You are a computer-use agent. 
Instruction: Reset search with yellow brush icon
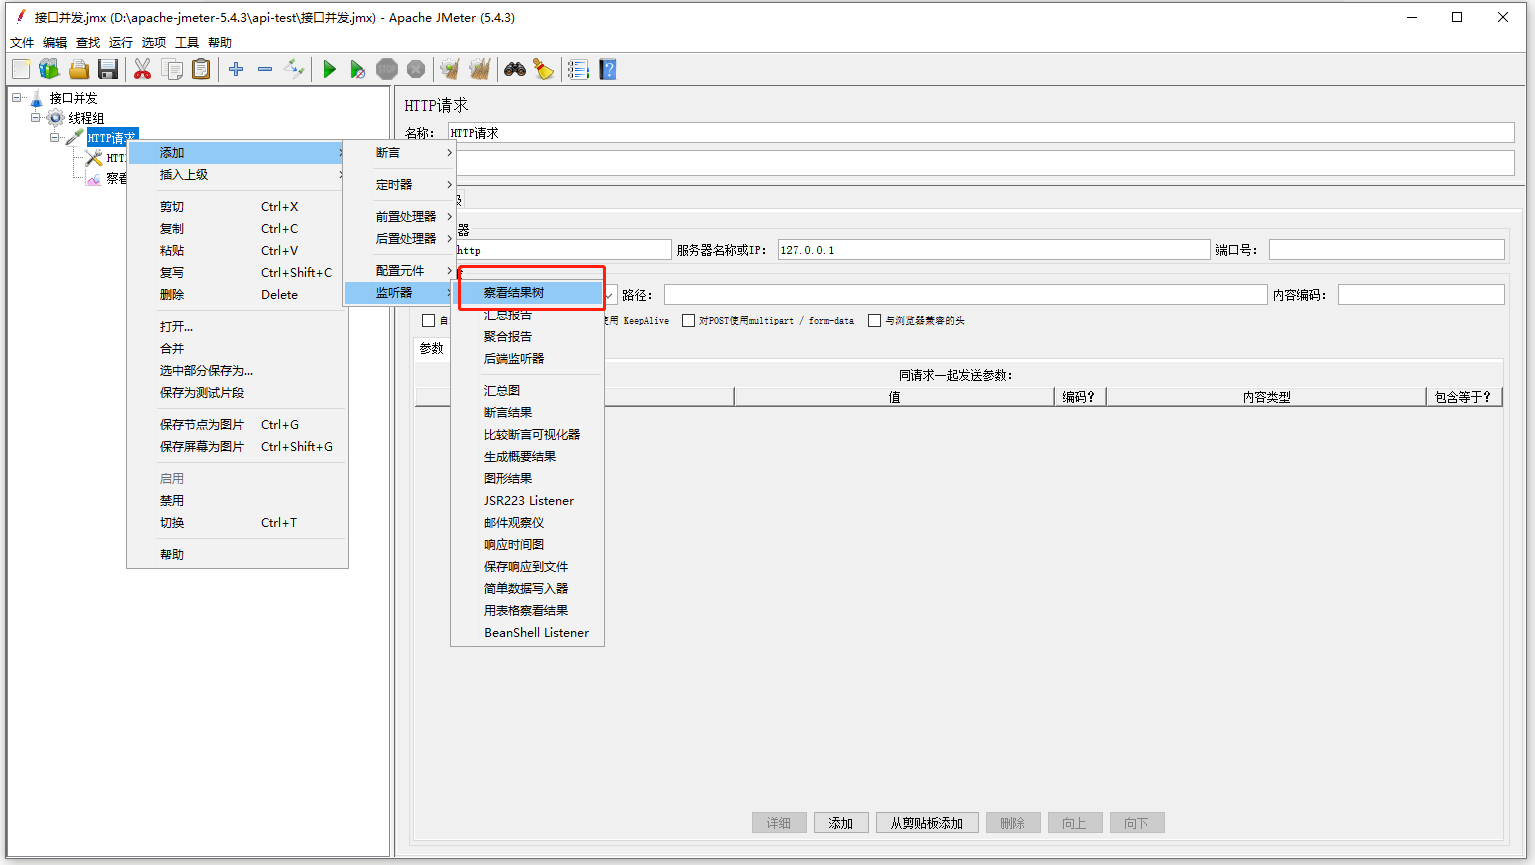544,69
